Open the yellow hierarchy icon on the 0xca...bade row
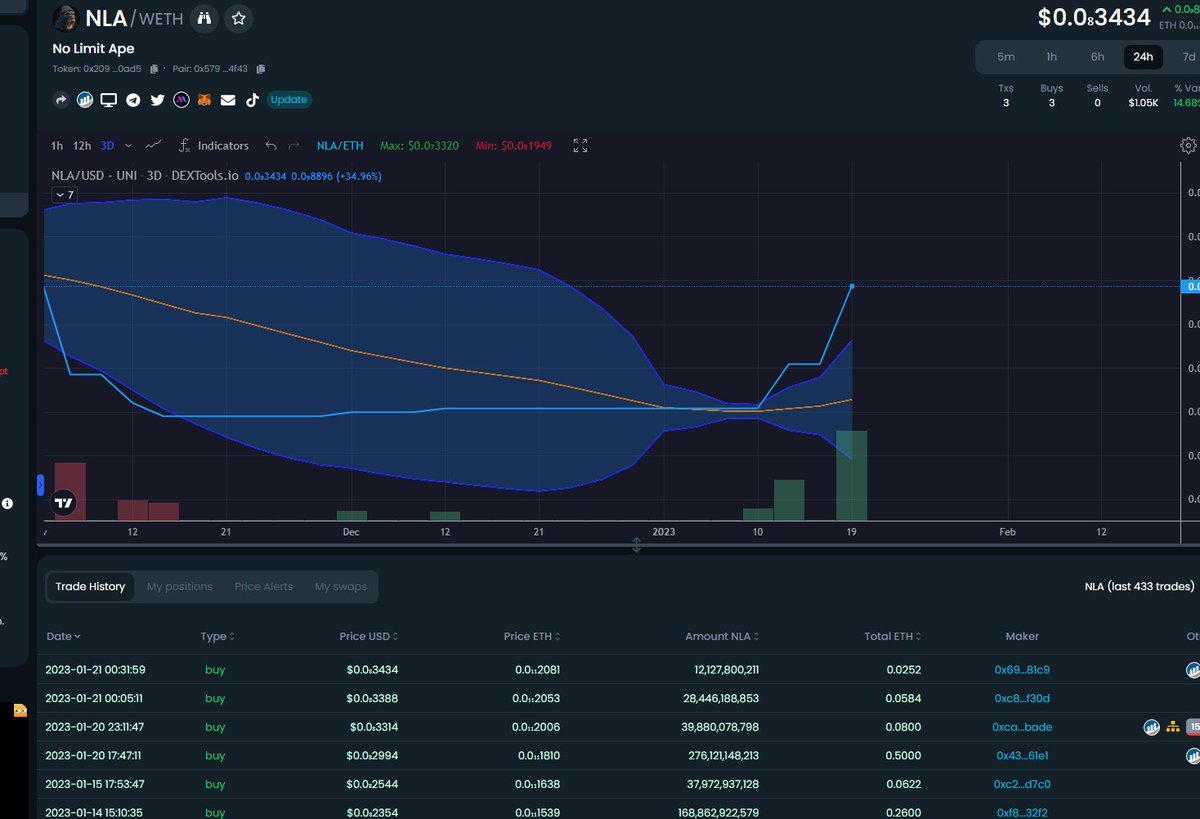 [x=1173, y=727]
